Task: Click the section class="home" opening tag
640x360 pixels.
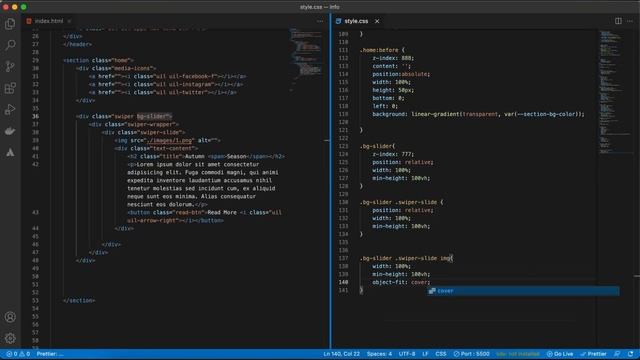Action: [x=98, y=60]
